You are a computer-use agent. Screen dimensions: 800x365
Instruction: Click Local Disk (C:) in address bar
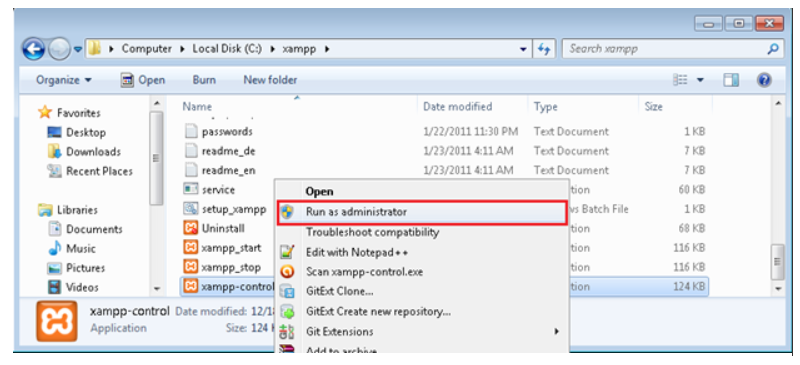(x=227, y=49)
